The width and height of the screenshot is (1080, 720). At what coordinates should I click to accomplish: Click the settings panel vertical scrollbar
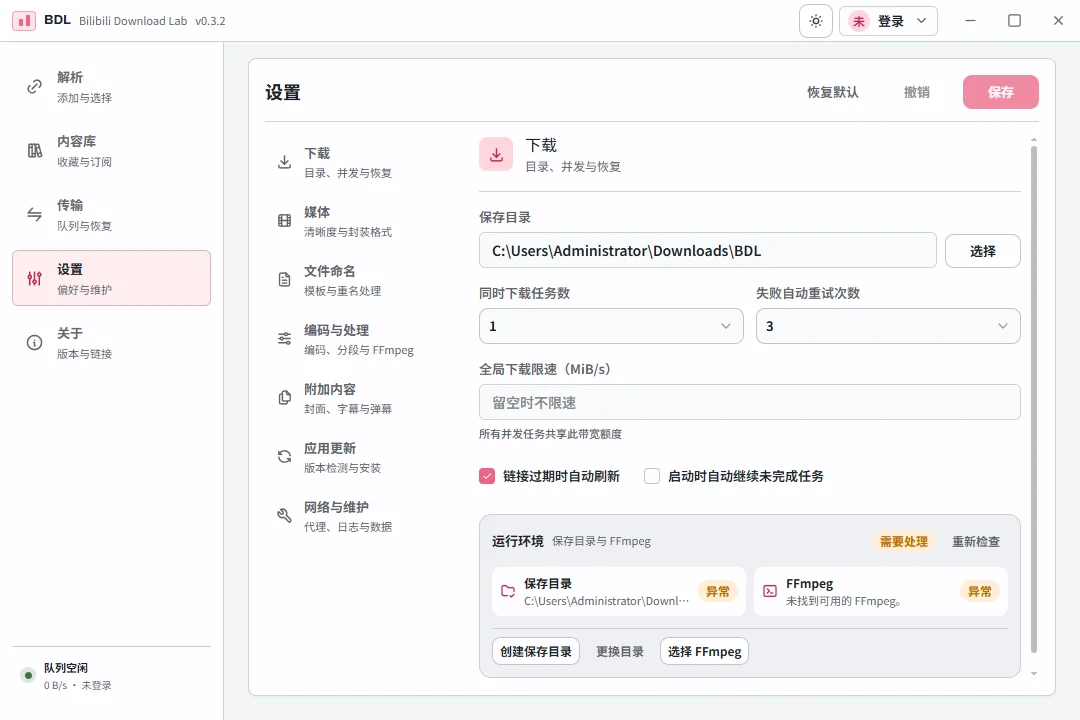click(x=1033, y=400)
